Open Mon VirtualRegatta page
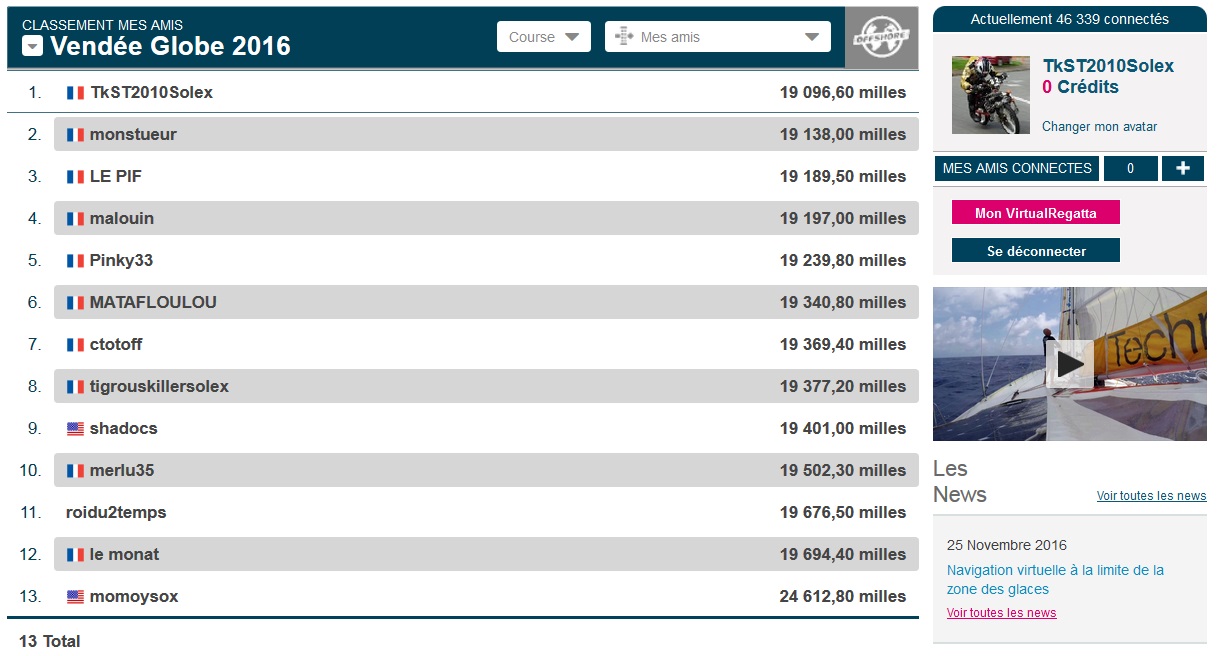 1035,213
